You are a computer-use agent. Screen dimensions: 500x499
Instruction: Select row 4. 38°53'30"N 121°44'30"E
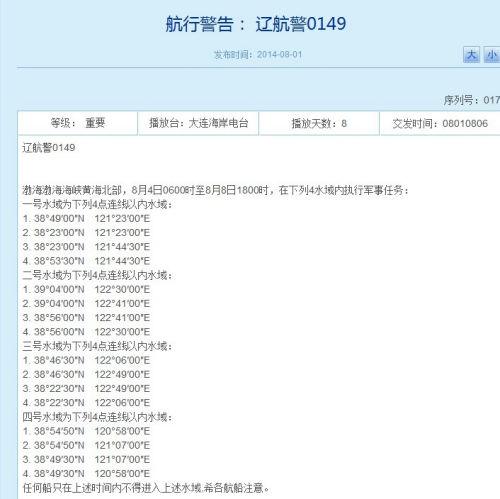coord(86,261)
